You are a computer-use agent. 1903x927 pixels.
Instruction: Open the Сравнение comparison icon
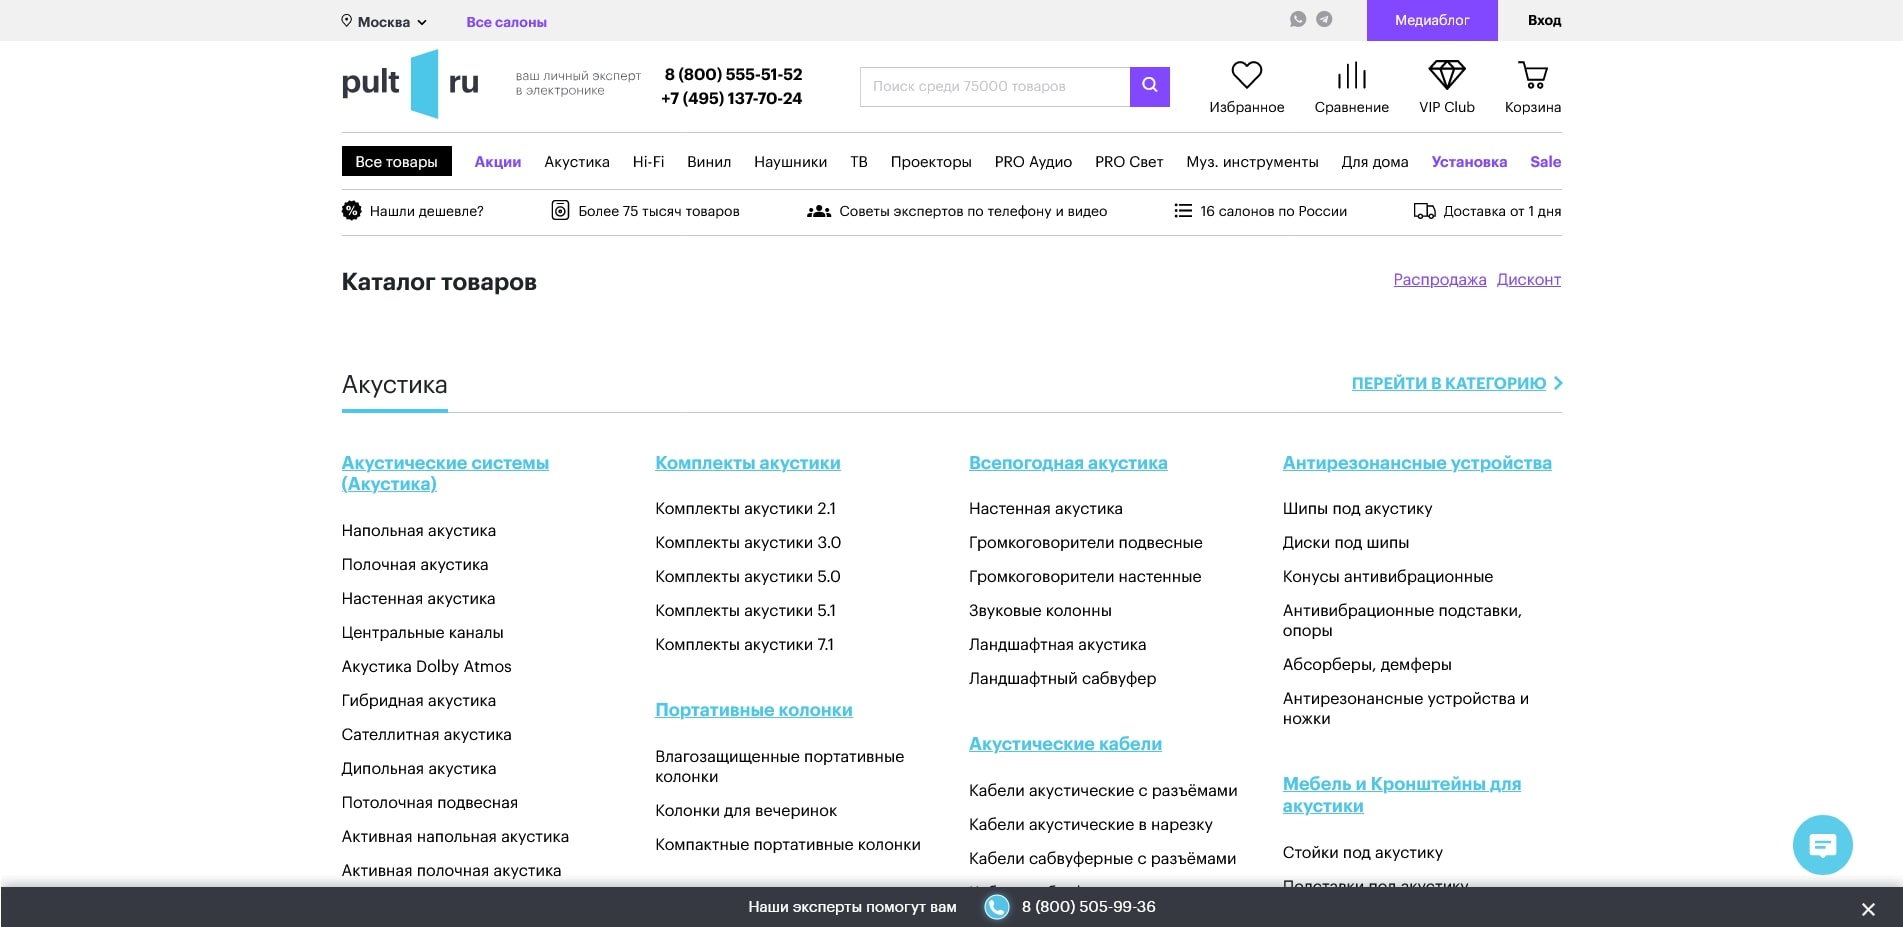coord(1351,74)
